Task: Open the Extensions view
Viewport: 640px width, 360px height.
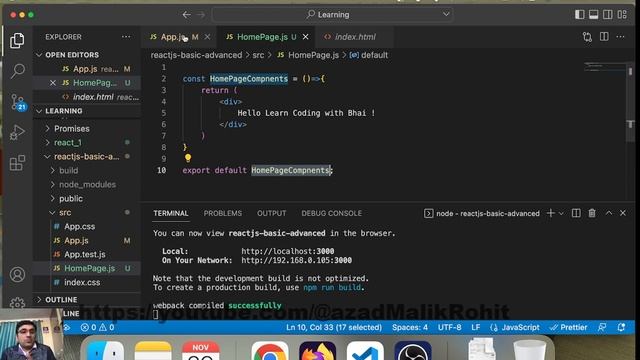Action: point(17,163)
